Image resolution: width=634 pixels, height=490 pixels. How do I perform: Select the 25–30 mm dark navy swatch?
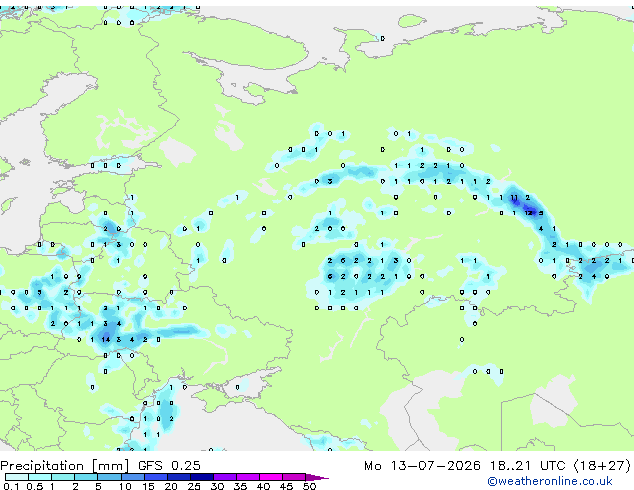coord(202,477)
